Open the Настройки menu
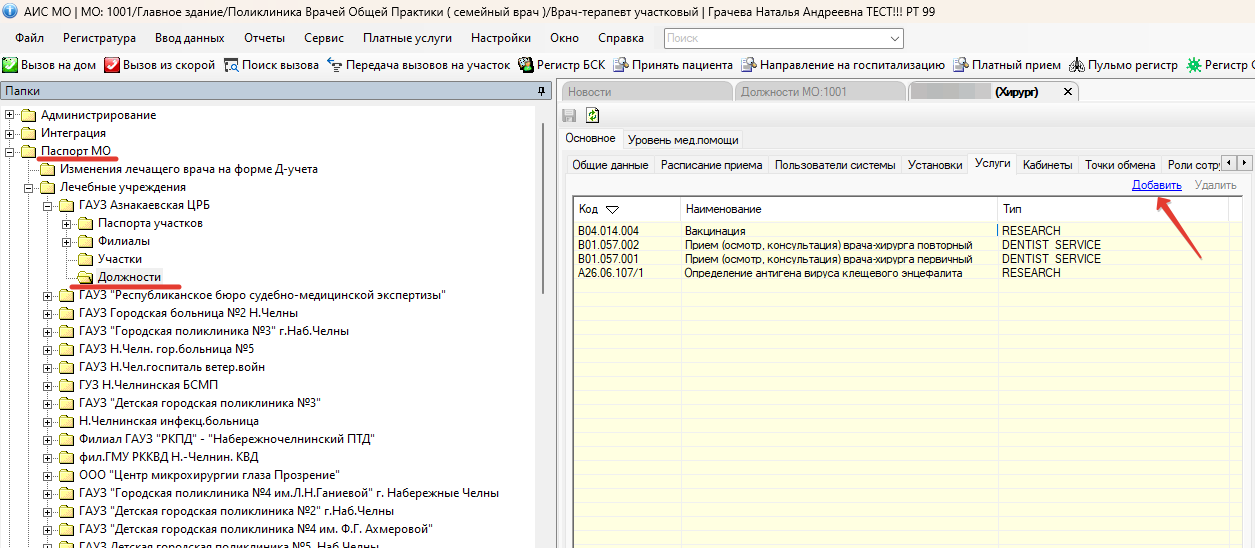 coord(501,38)
